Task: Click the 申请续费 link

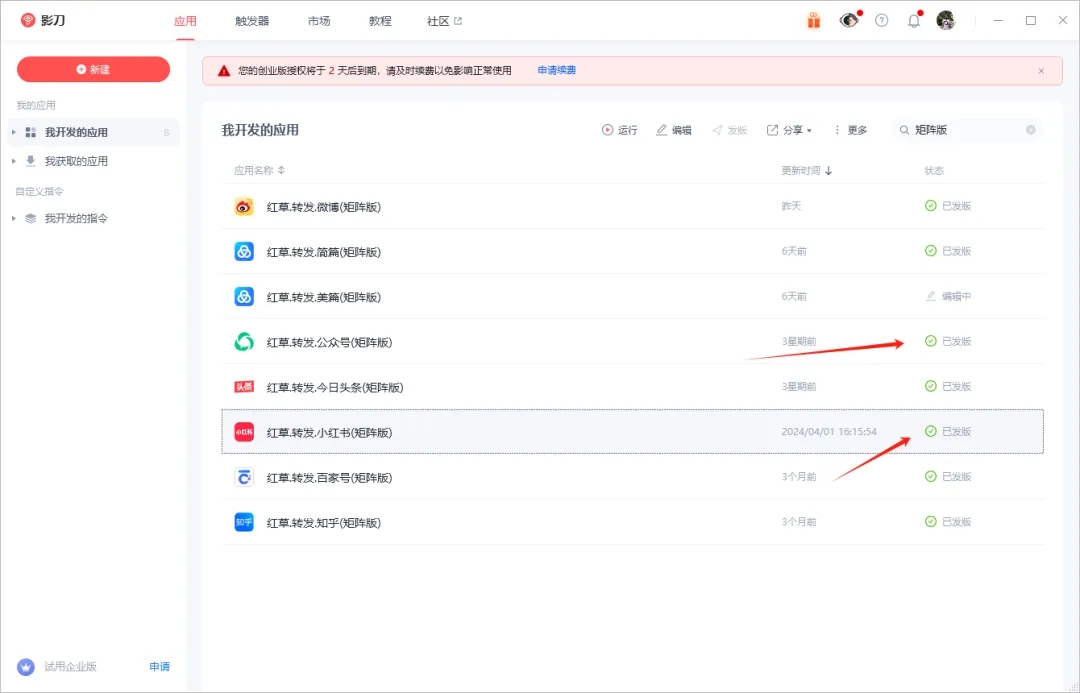Action: click(557, 70)
